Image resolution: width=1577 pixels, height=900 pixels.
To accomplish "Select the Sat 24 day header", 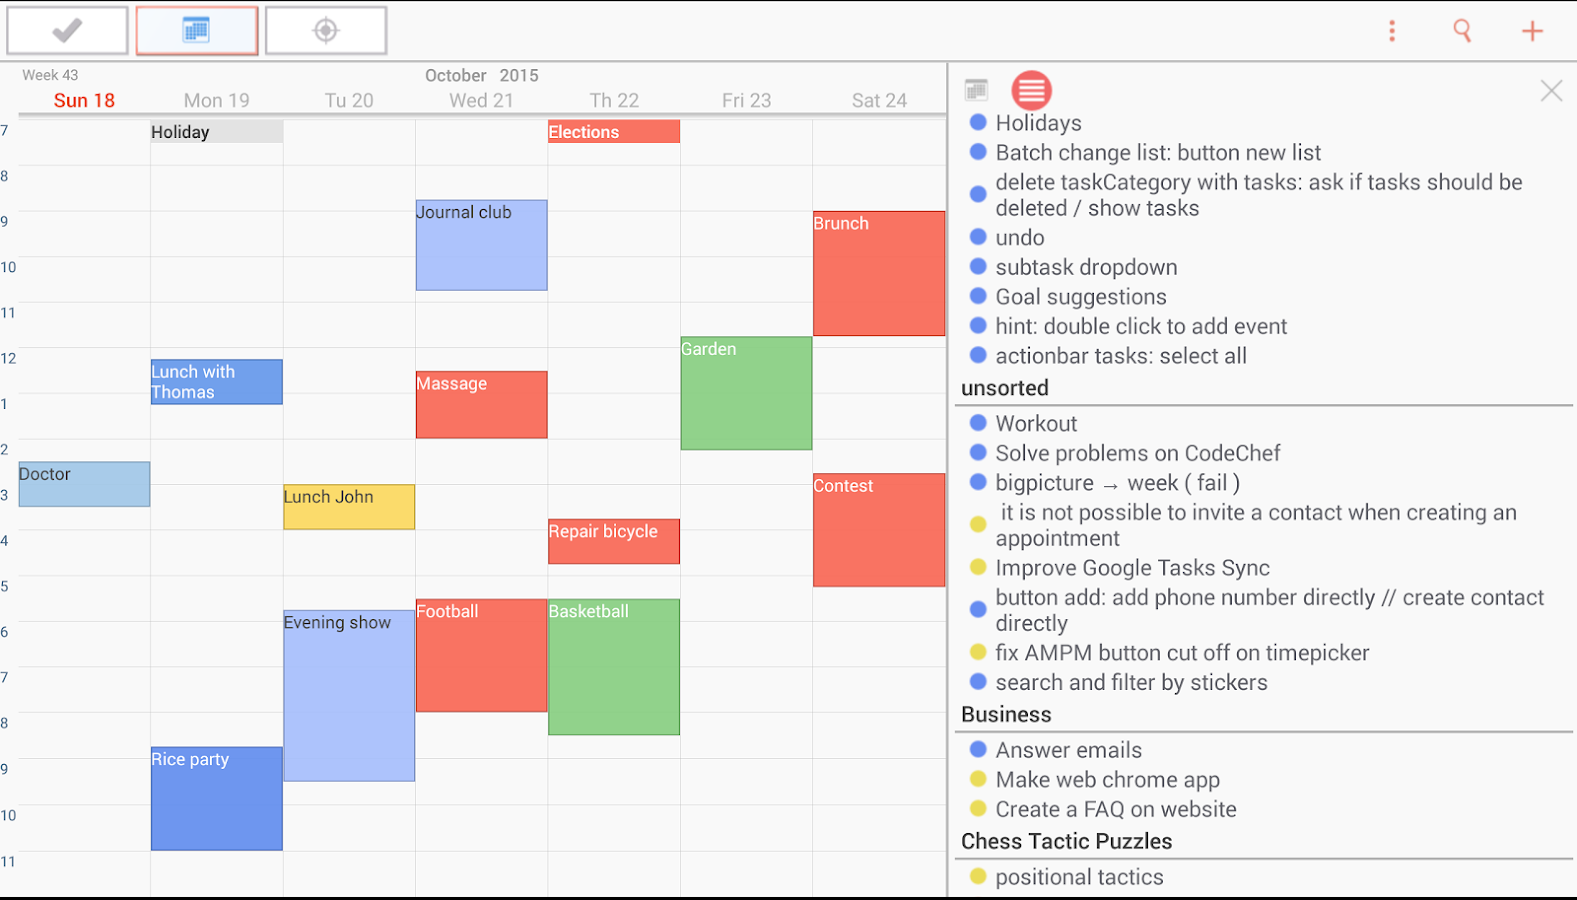I will point(879,100).
